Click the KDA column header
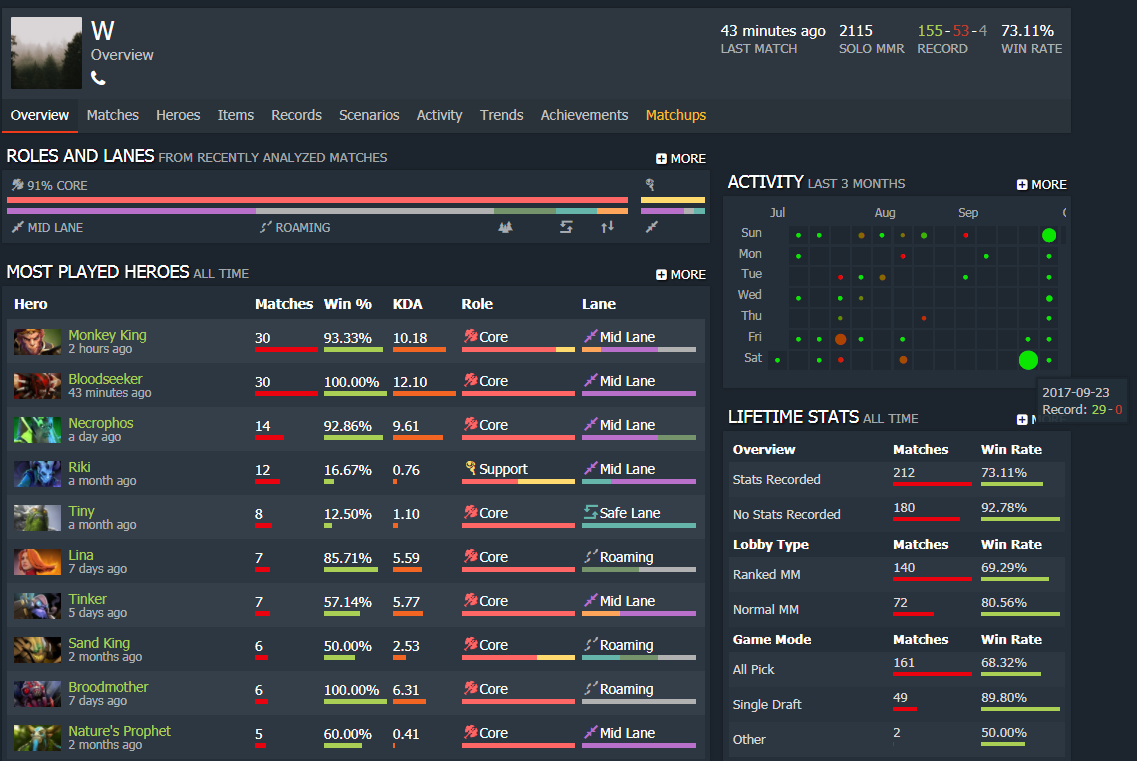 pos(408,304)
